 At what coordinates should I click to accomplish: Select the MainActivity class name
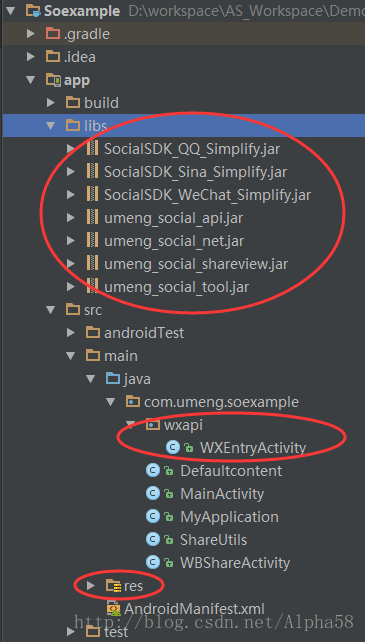pyautogui.click(x=222, y=494)
